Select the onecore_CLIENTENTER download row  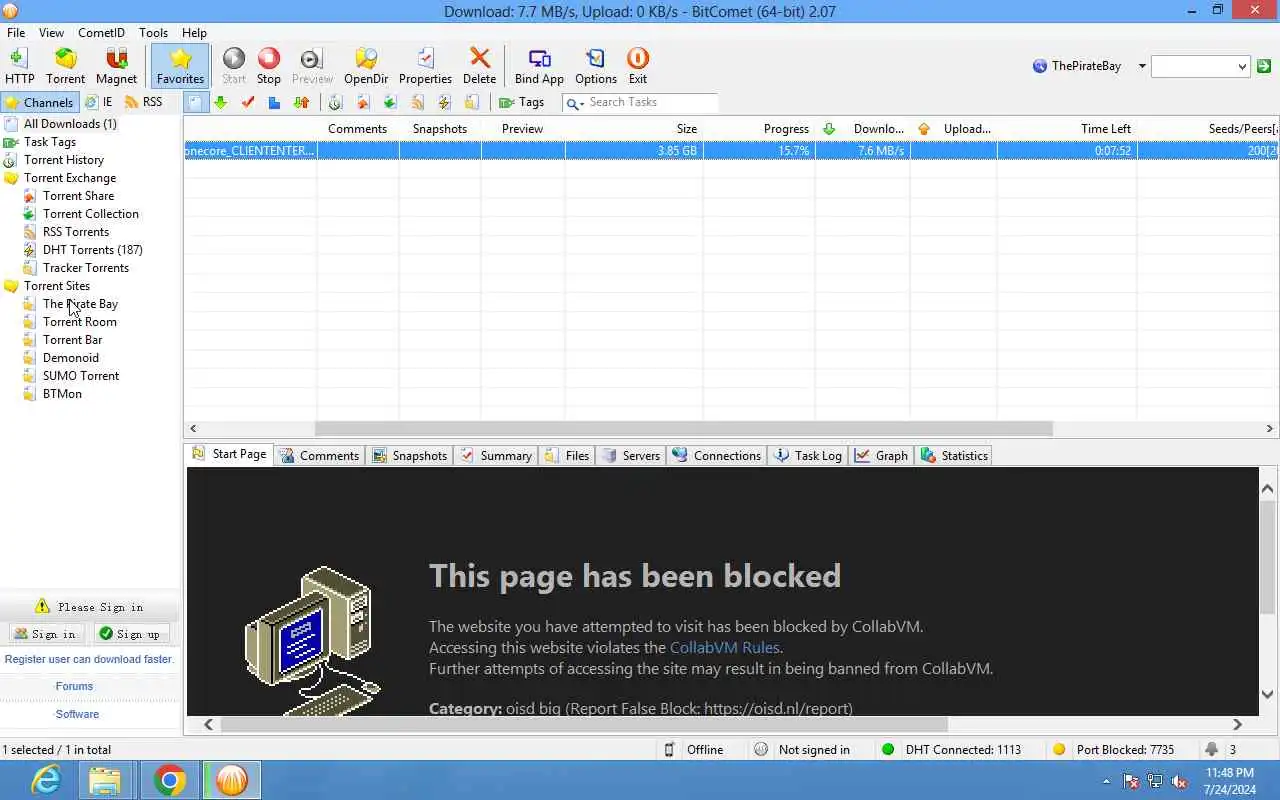(x=730, y=151)
